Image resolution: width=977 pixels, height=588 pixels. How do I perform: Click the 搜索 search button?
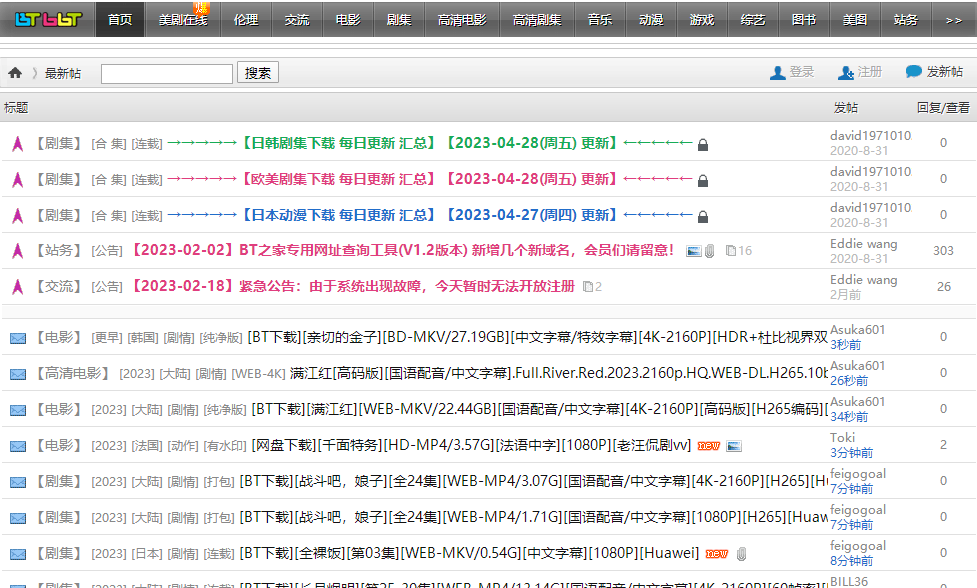click(258, 73)
